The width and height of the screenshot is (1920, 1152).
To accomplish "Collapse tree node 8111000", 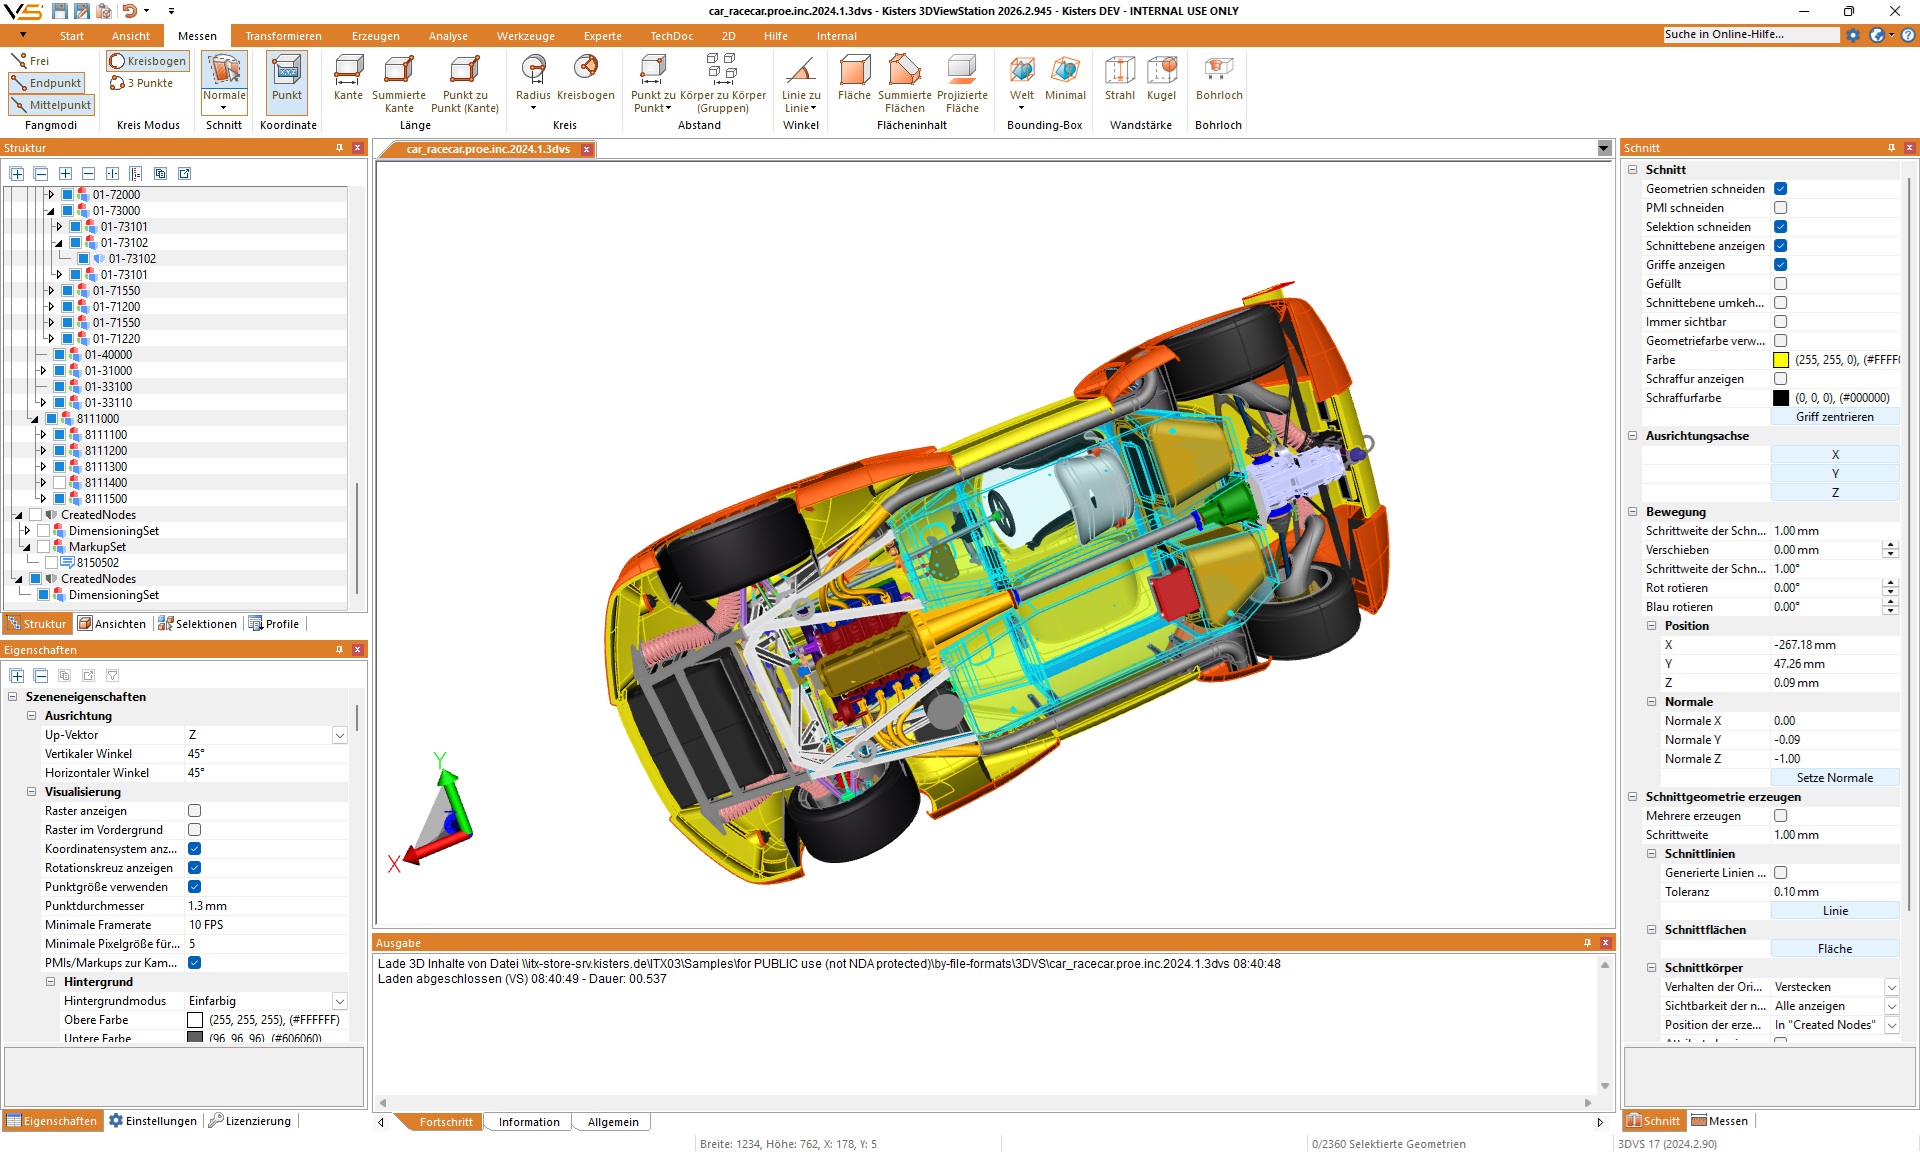I will click(x=35, y=419).
